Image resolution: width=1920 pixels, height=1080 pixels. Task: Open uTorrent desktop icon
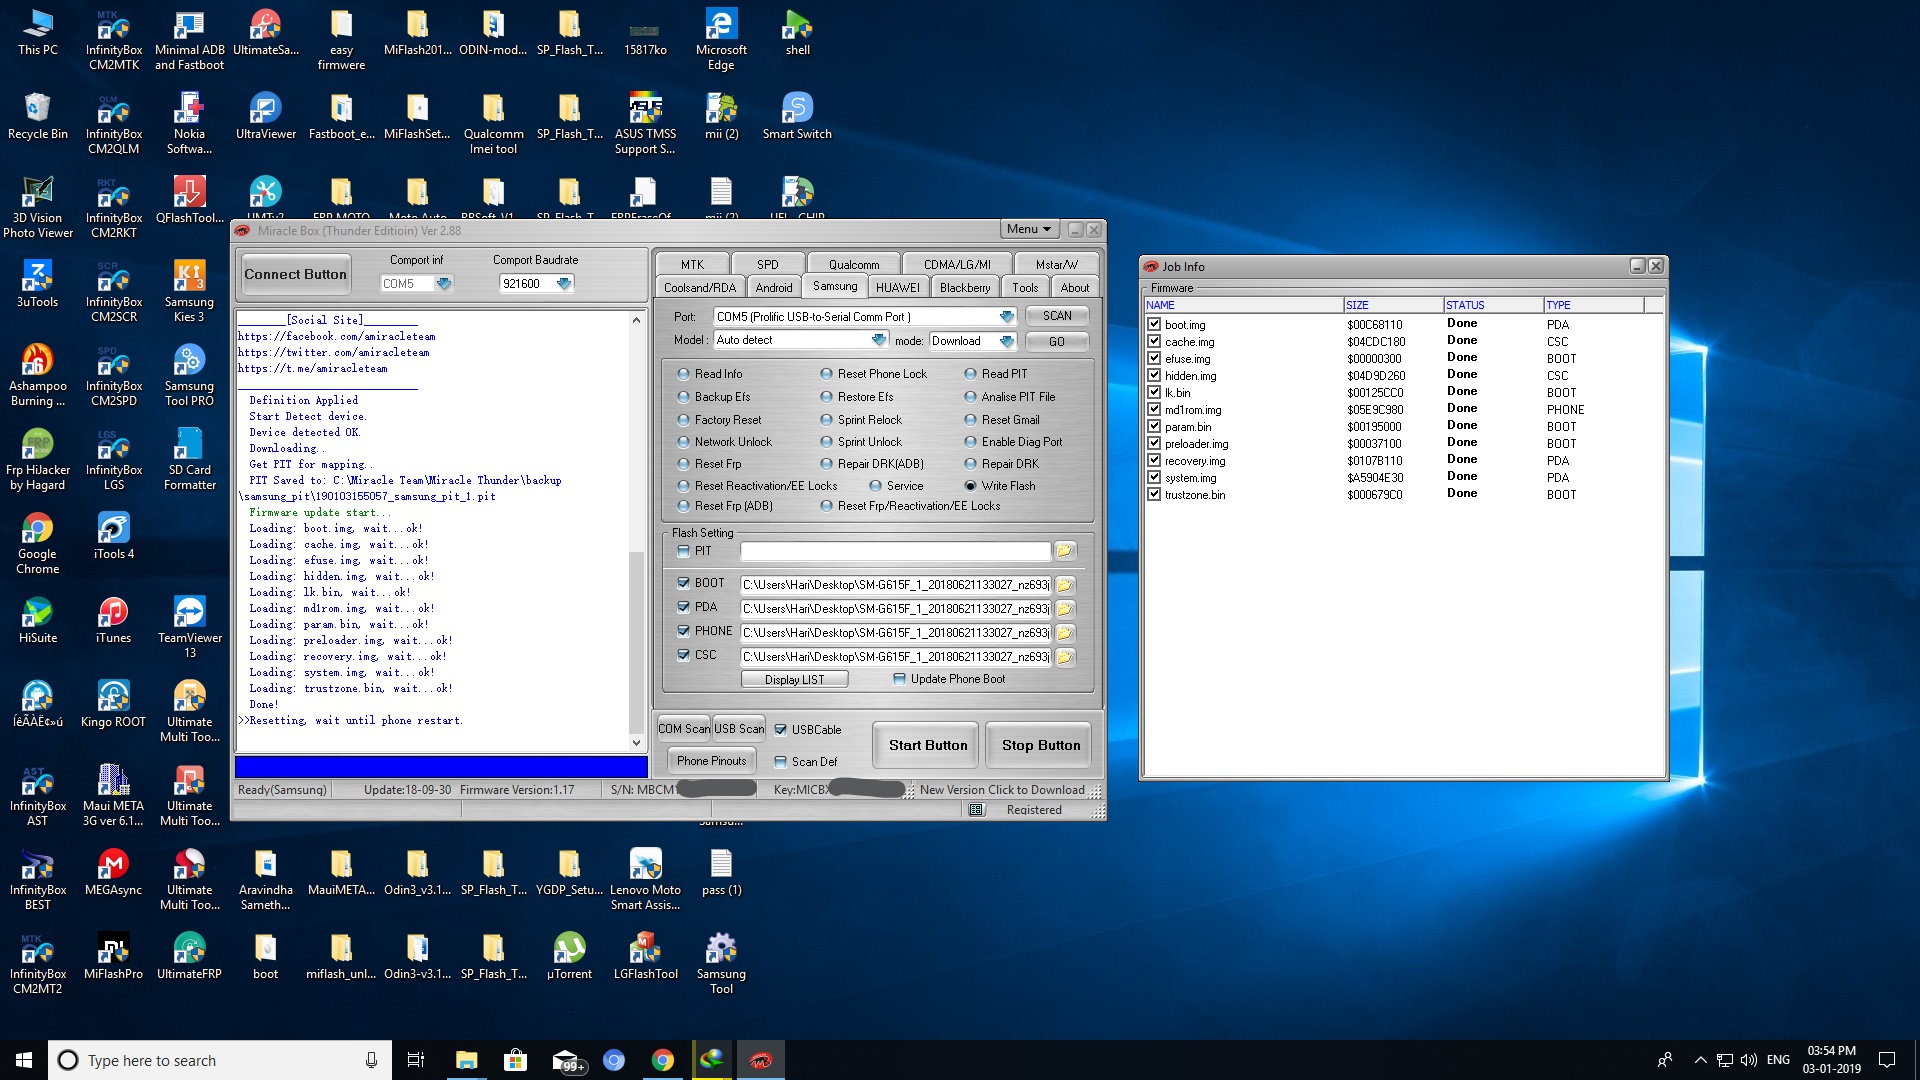coord(569,956)
